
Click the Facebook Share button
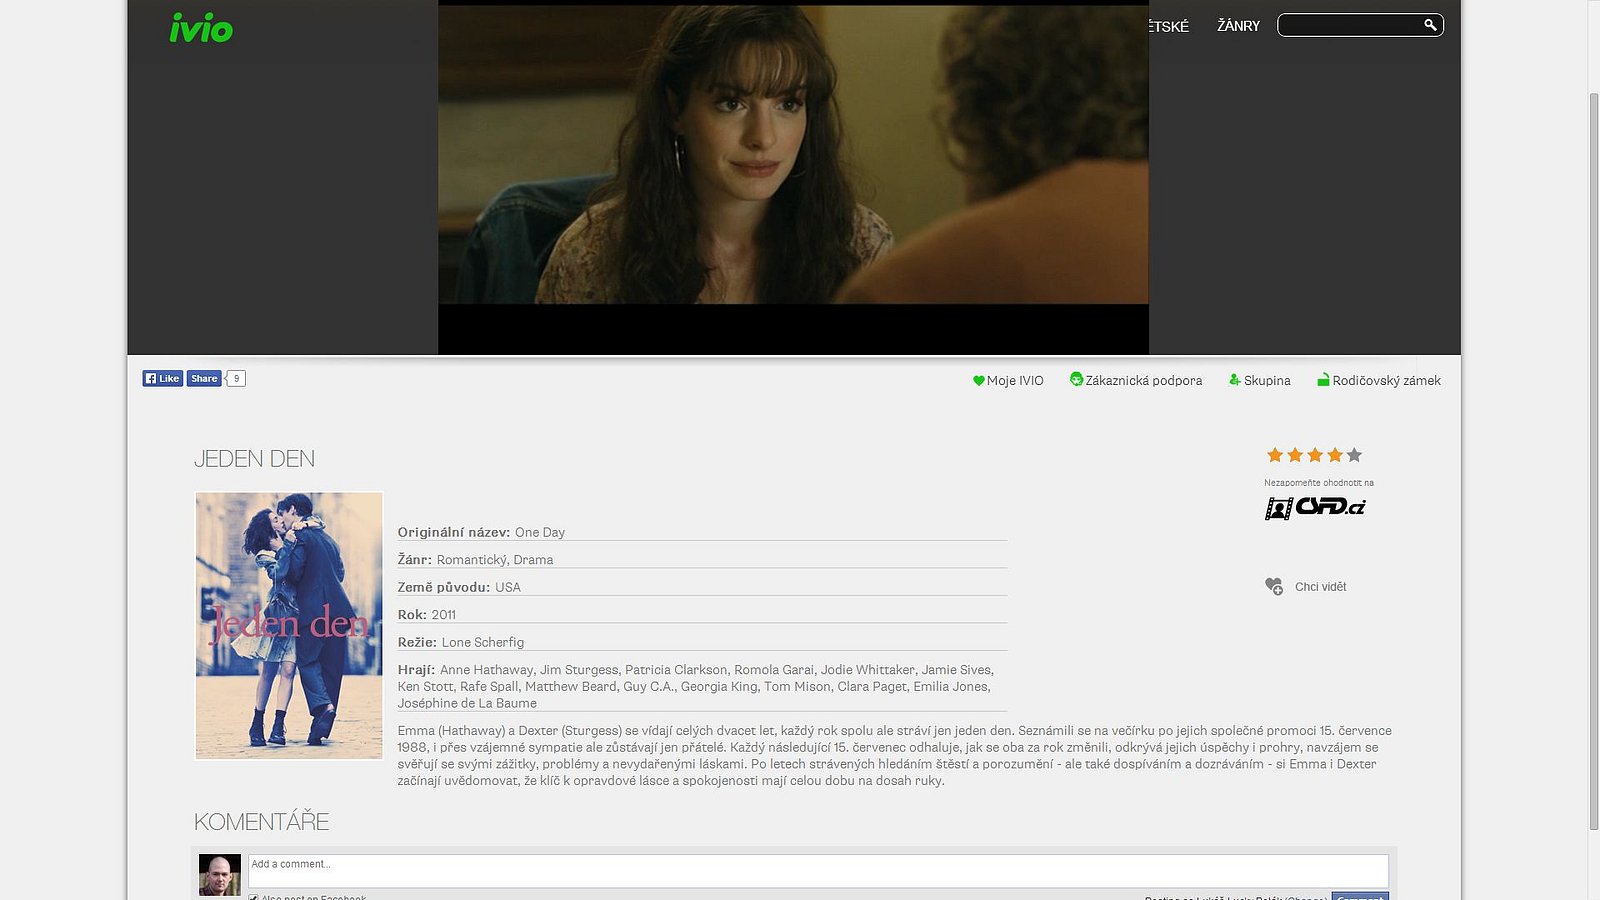(x=204, y=378)
